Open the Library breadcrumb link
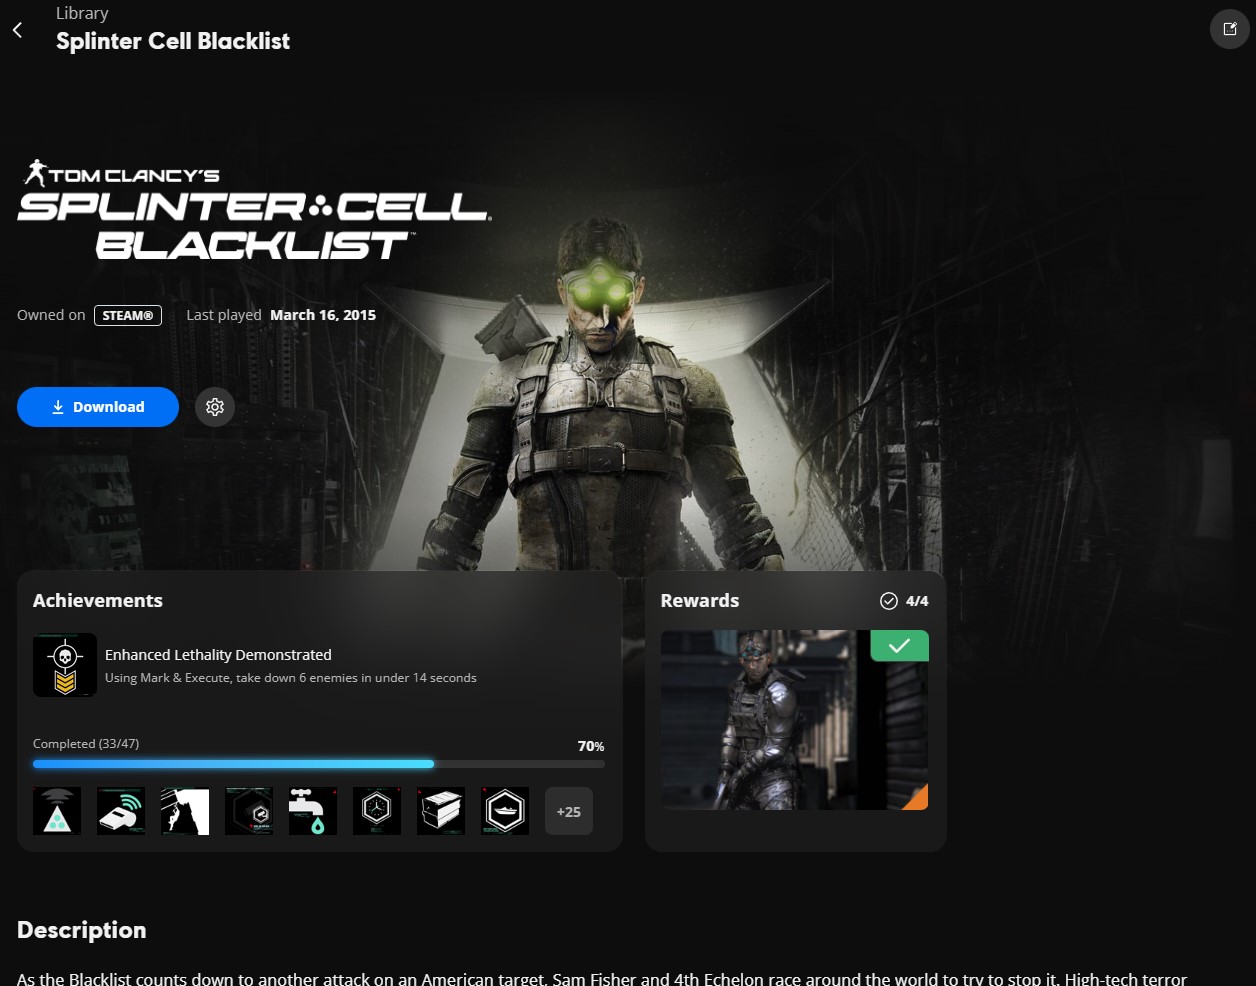Screen dimensions: 1256x986 click(x=82, y=13)
